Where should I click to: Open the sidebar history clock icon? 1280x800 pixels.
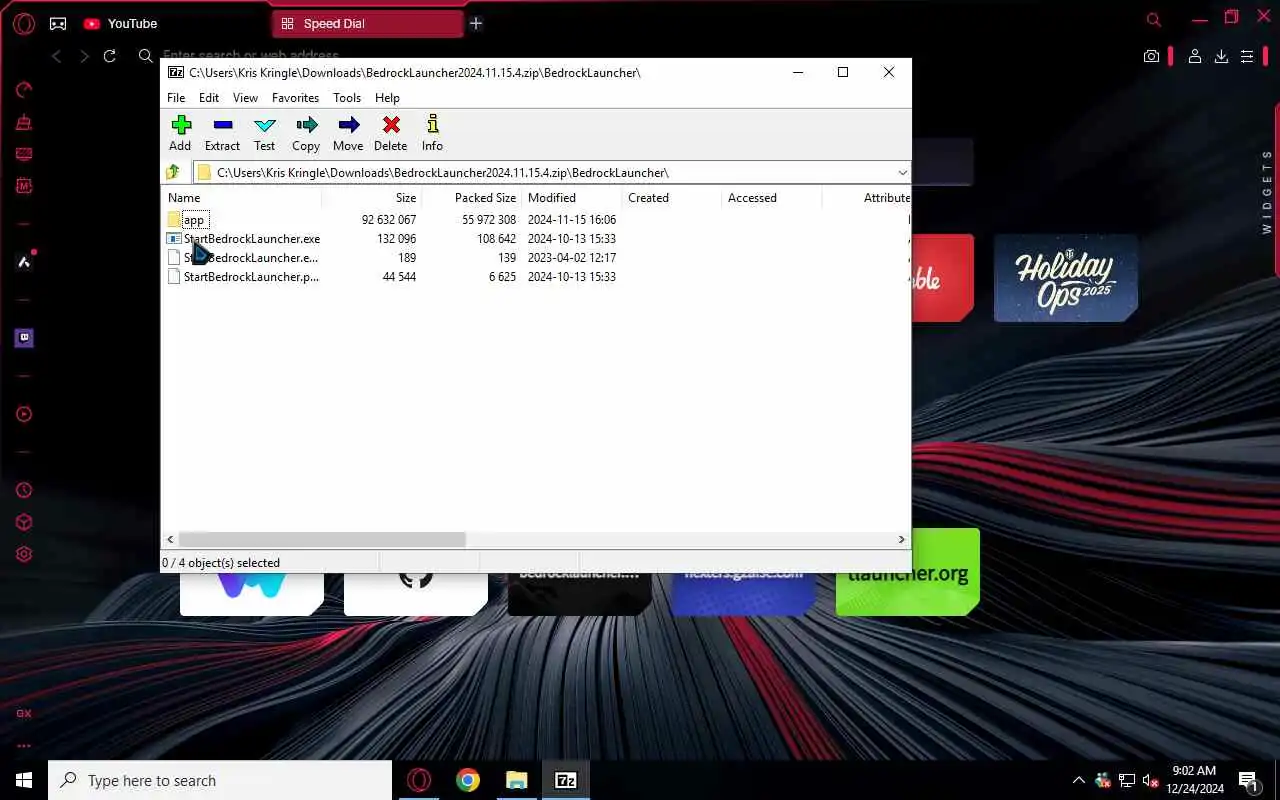[x=24, y=490]
